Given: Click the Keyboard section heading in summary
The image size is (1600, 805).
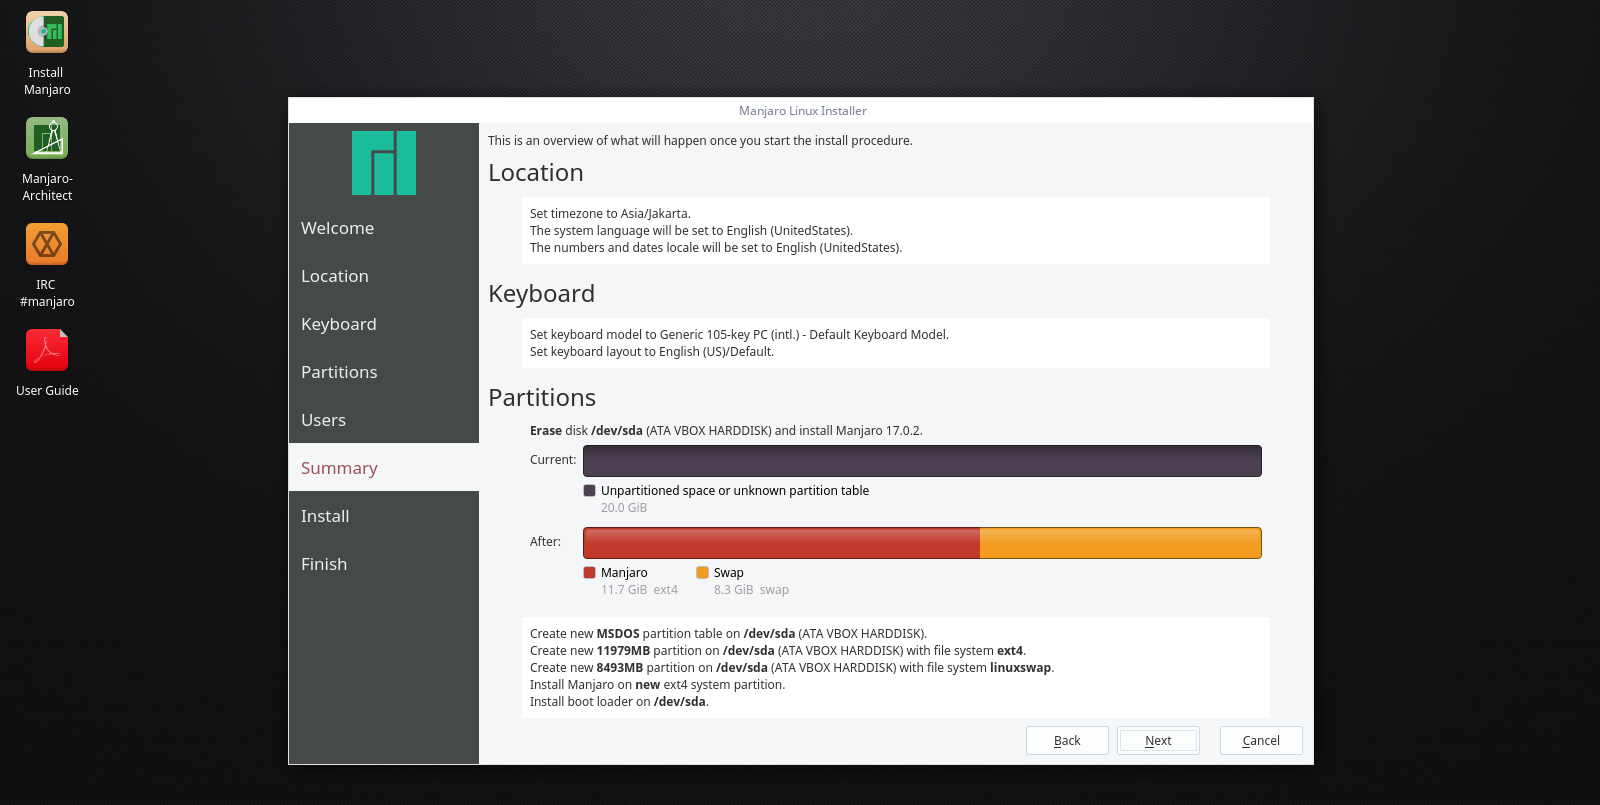Looking at the screenshot, I should (541, 294).
